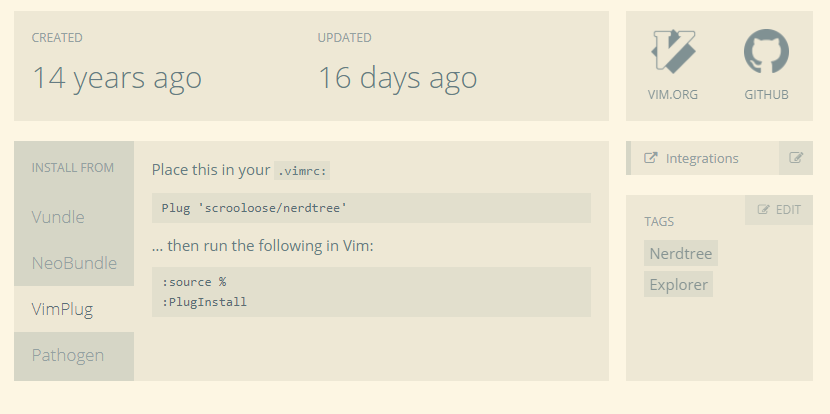
Task: Click the edit pencil icon next to Integrations
Action: pos(796,158)
